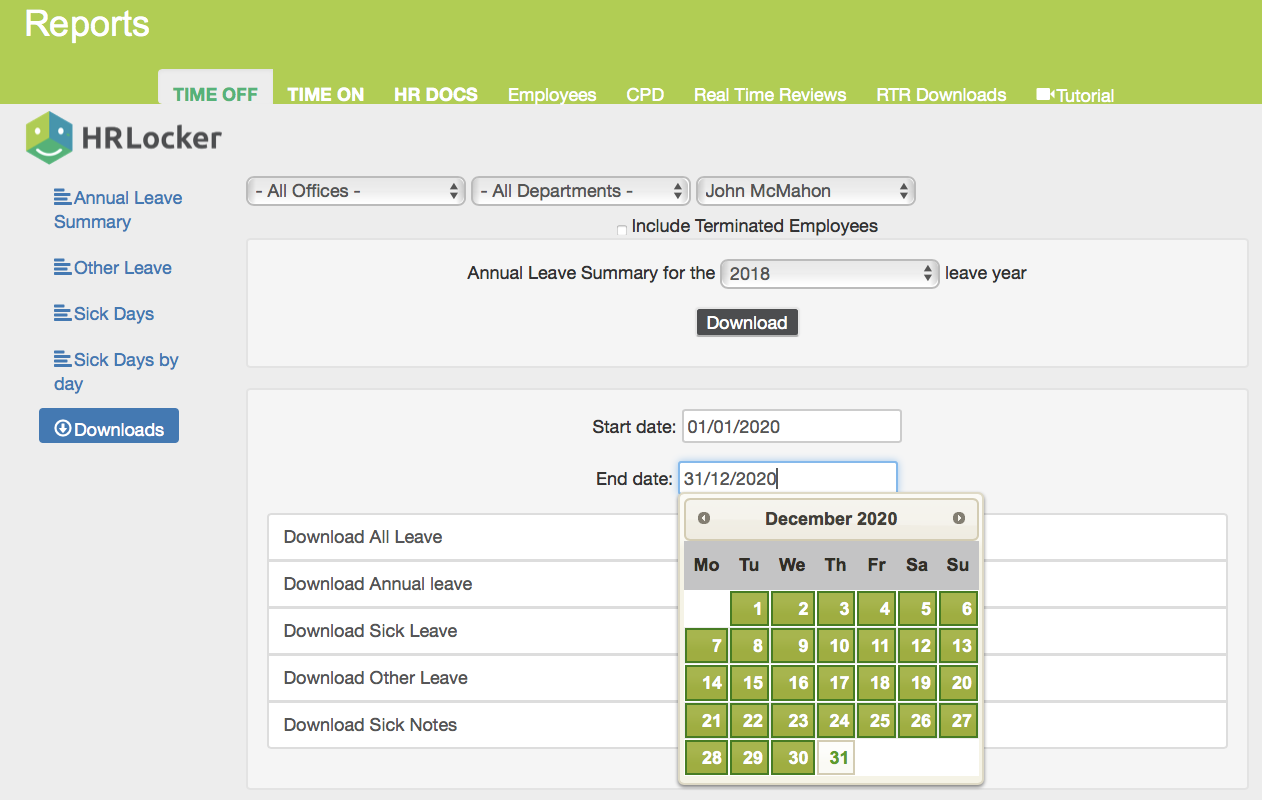Screen dimensions: 1262x800
Task: Open the John McMahon employee dropdown
Action: coord(805,191)
